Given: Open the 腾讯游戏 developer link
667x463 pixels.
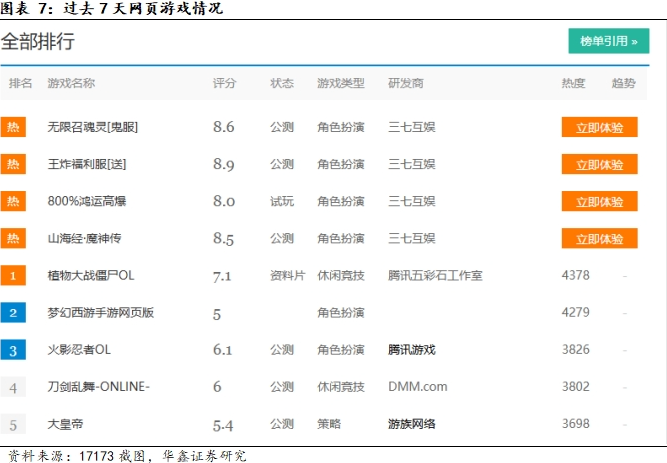Looking at the screenshot, I should (x=412, y=350).
